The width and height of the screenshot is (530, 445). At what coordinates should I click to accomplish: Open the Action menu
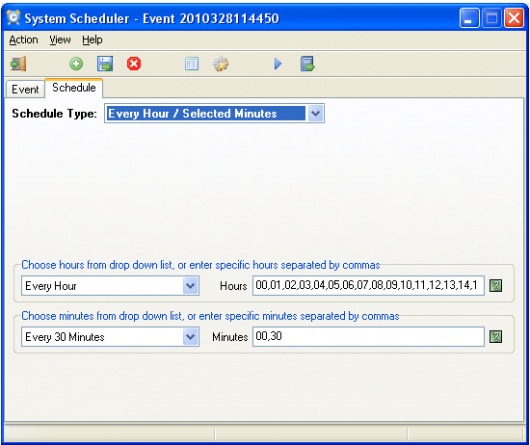[23, 40]
